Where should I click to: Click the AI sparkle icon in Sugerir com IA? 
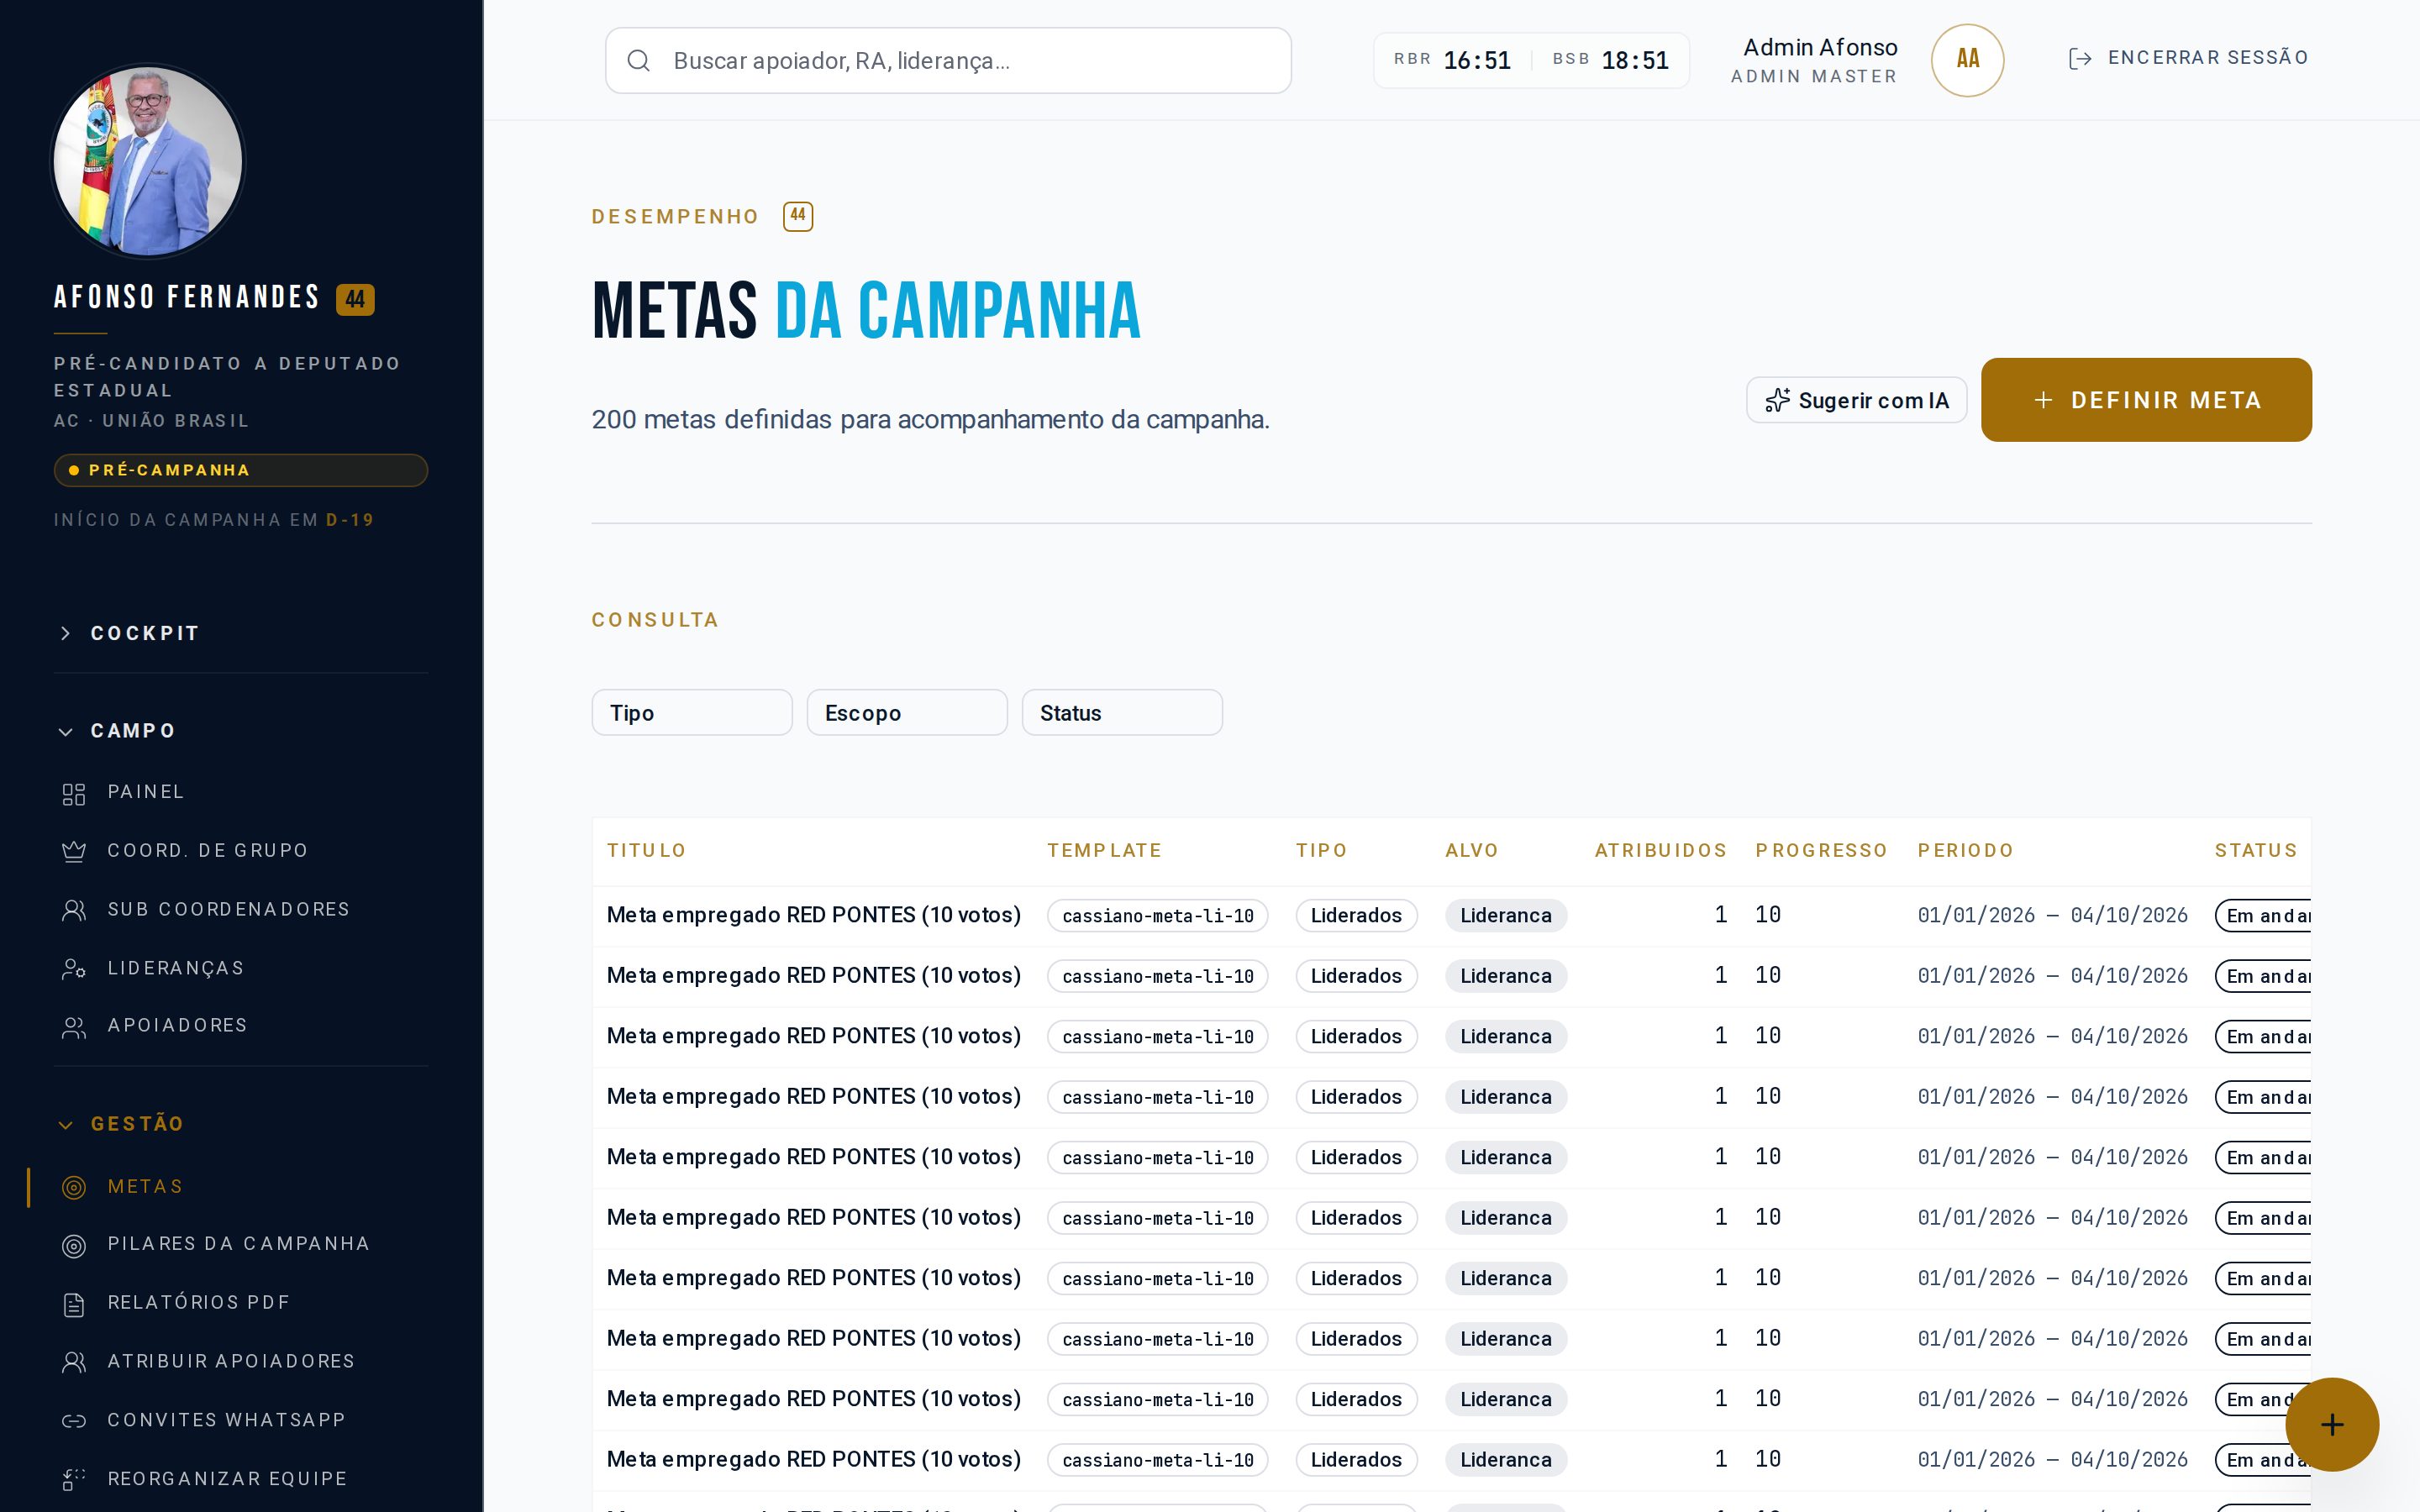click(x=1777, y=400)
